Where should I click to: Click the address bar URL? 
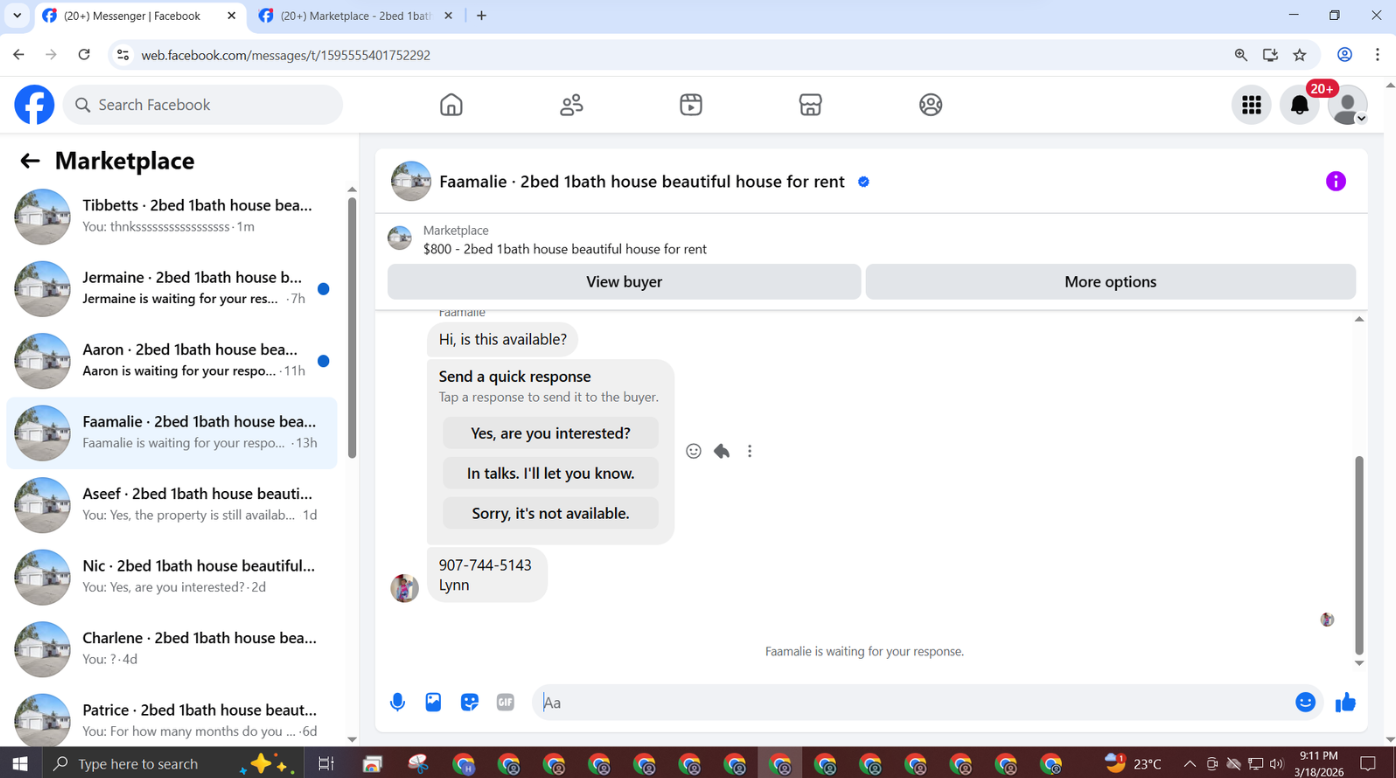tap(286, 55)
